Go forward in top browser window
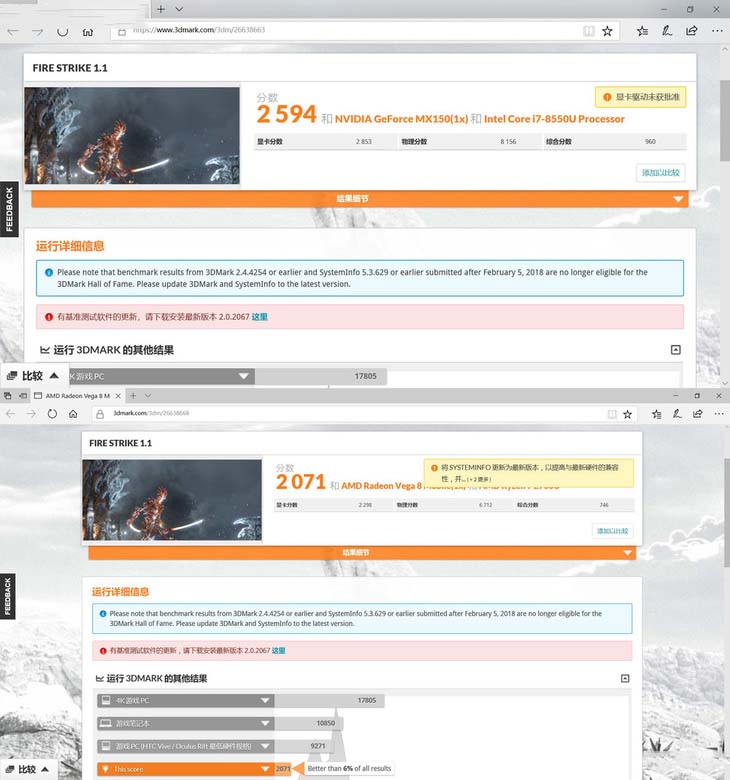730x780 pixels. (37, 31)
